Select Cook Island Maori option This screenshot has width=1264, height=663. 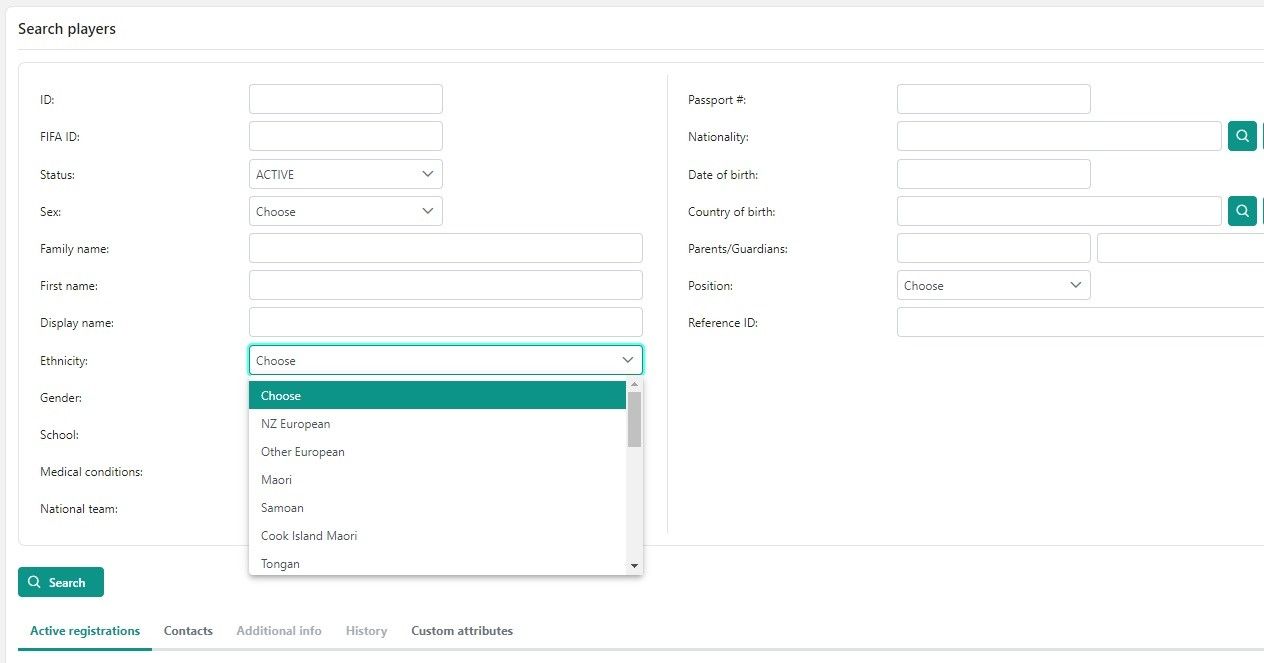click(x=309, y=536)
